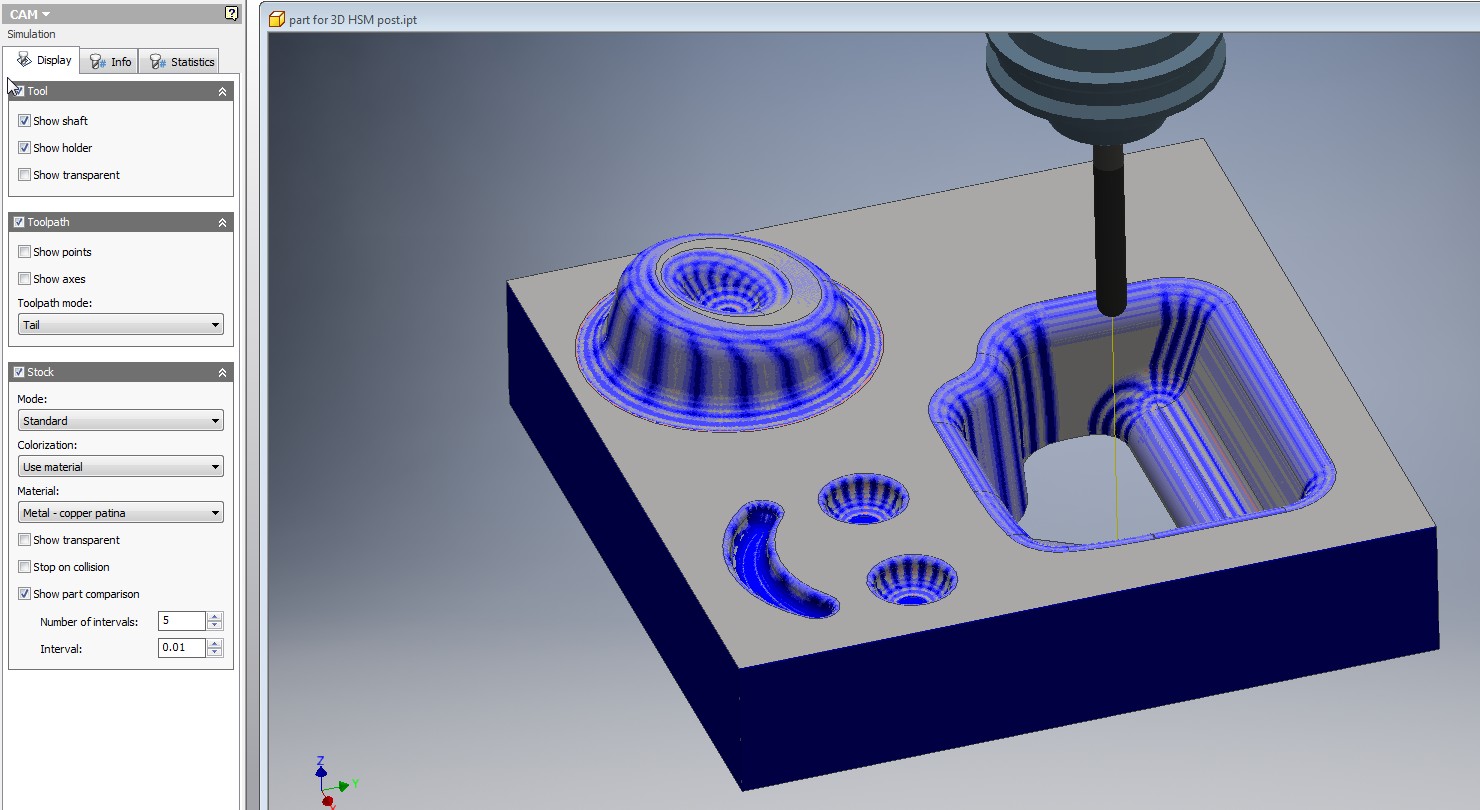The image size is (1480, 810).
Task: Uncheck Show shaft checkbox
Action: [x=25, y=121]
